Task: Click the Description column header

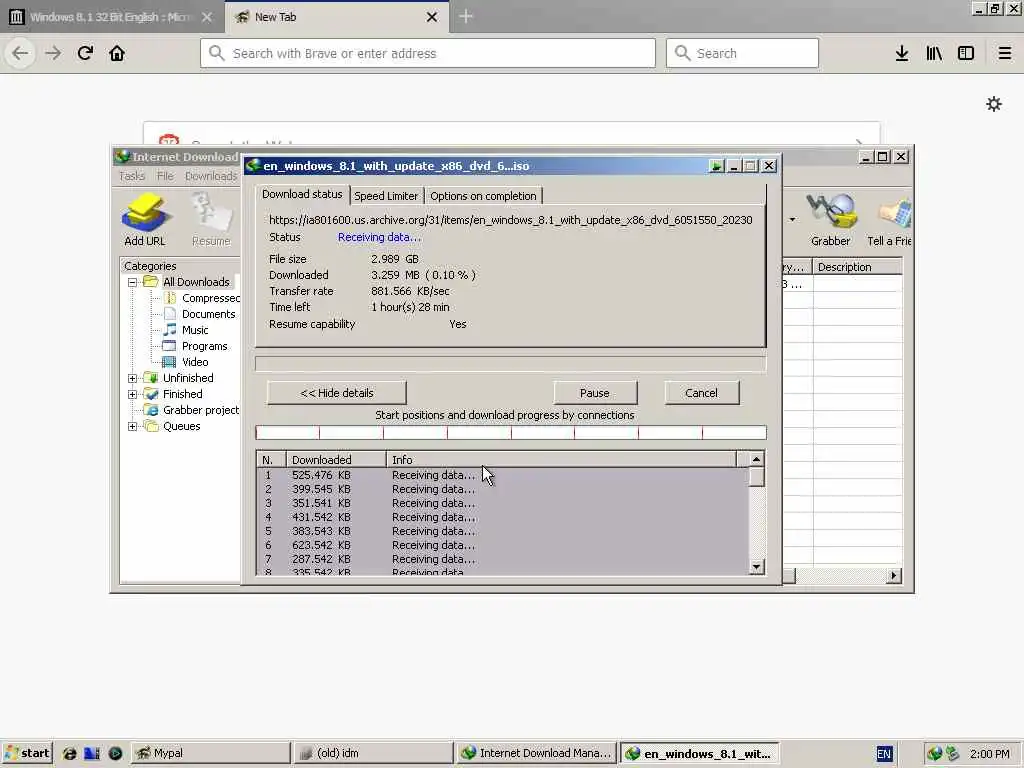Action: [x=857, y=267]
